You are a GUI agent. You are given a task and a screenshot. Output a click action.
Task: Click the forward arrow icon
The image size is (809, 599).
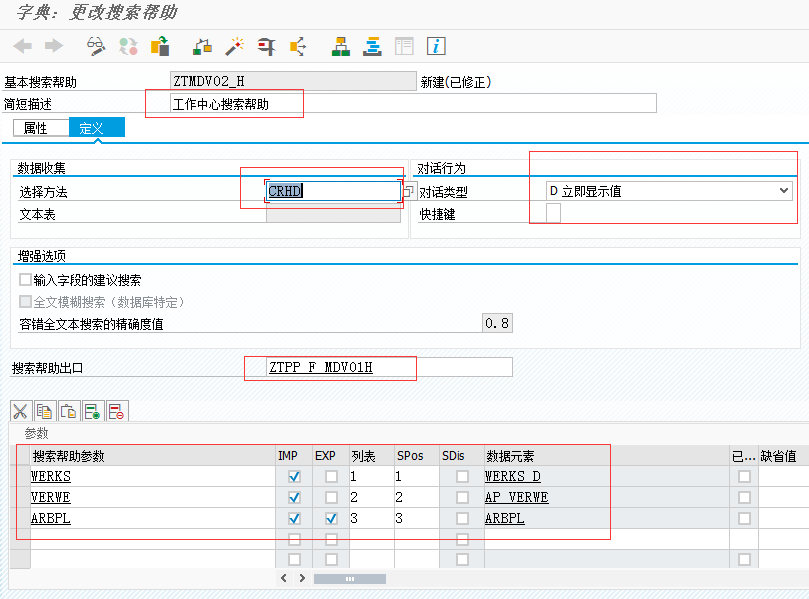(x=54, y=46)
